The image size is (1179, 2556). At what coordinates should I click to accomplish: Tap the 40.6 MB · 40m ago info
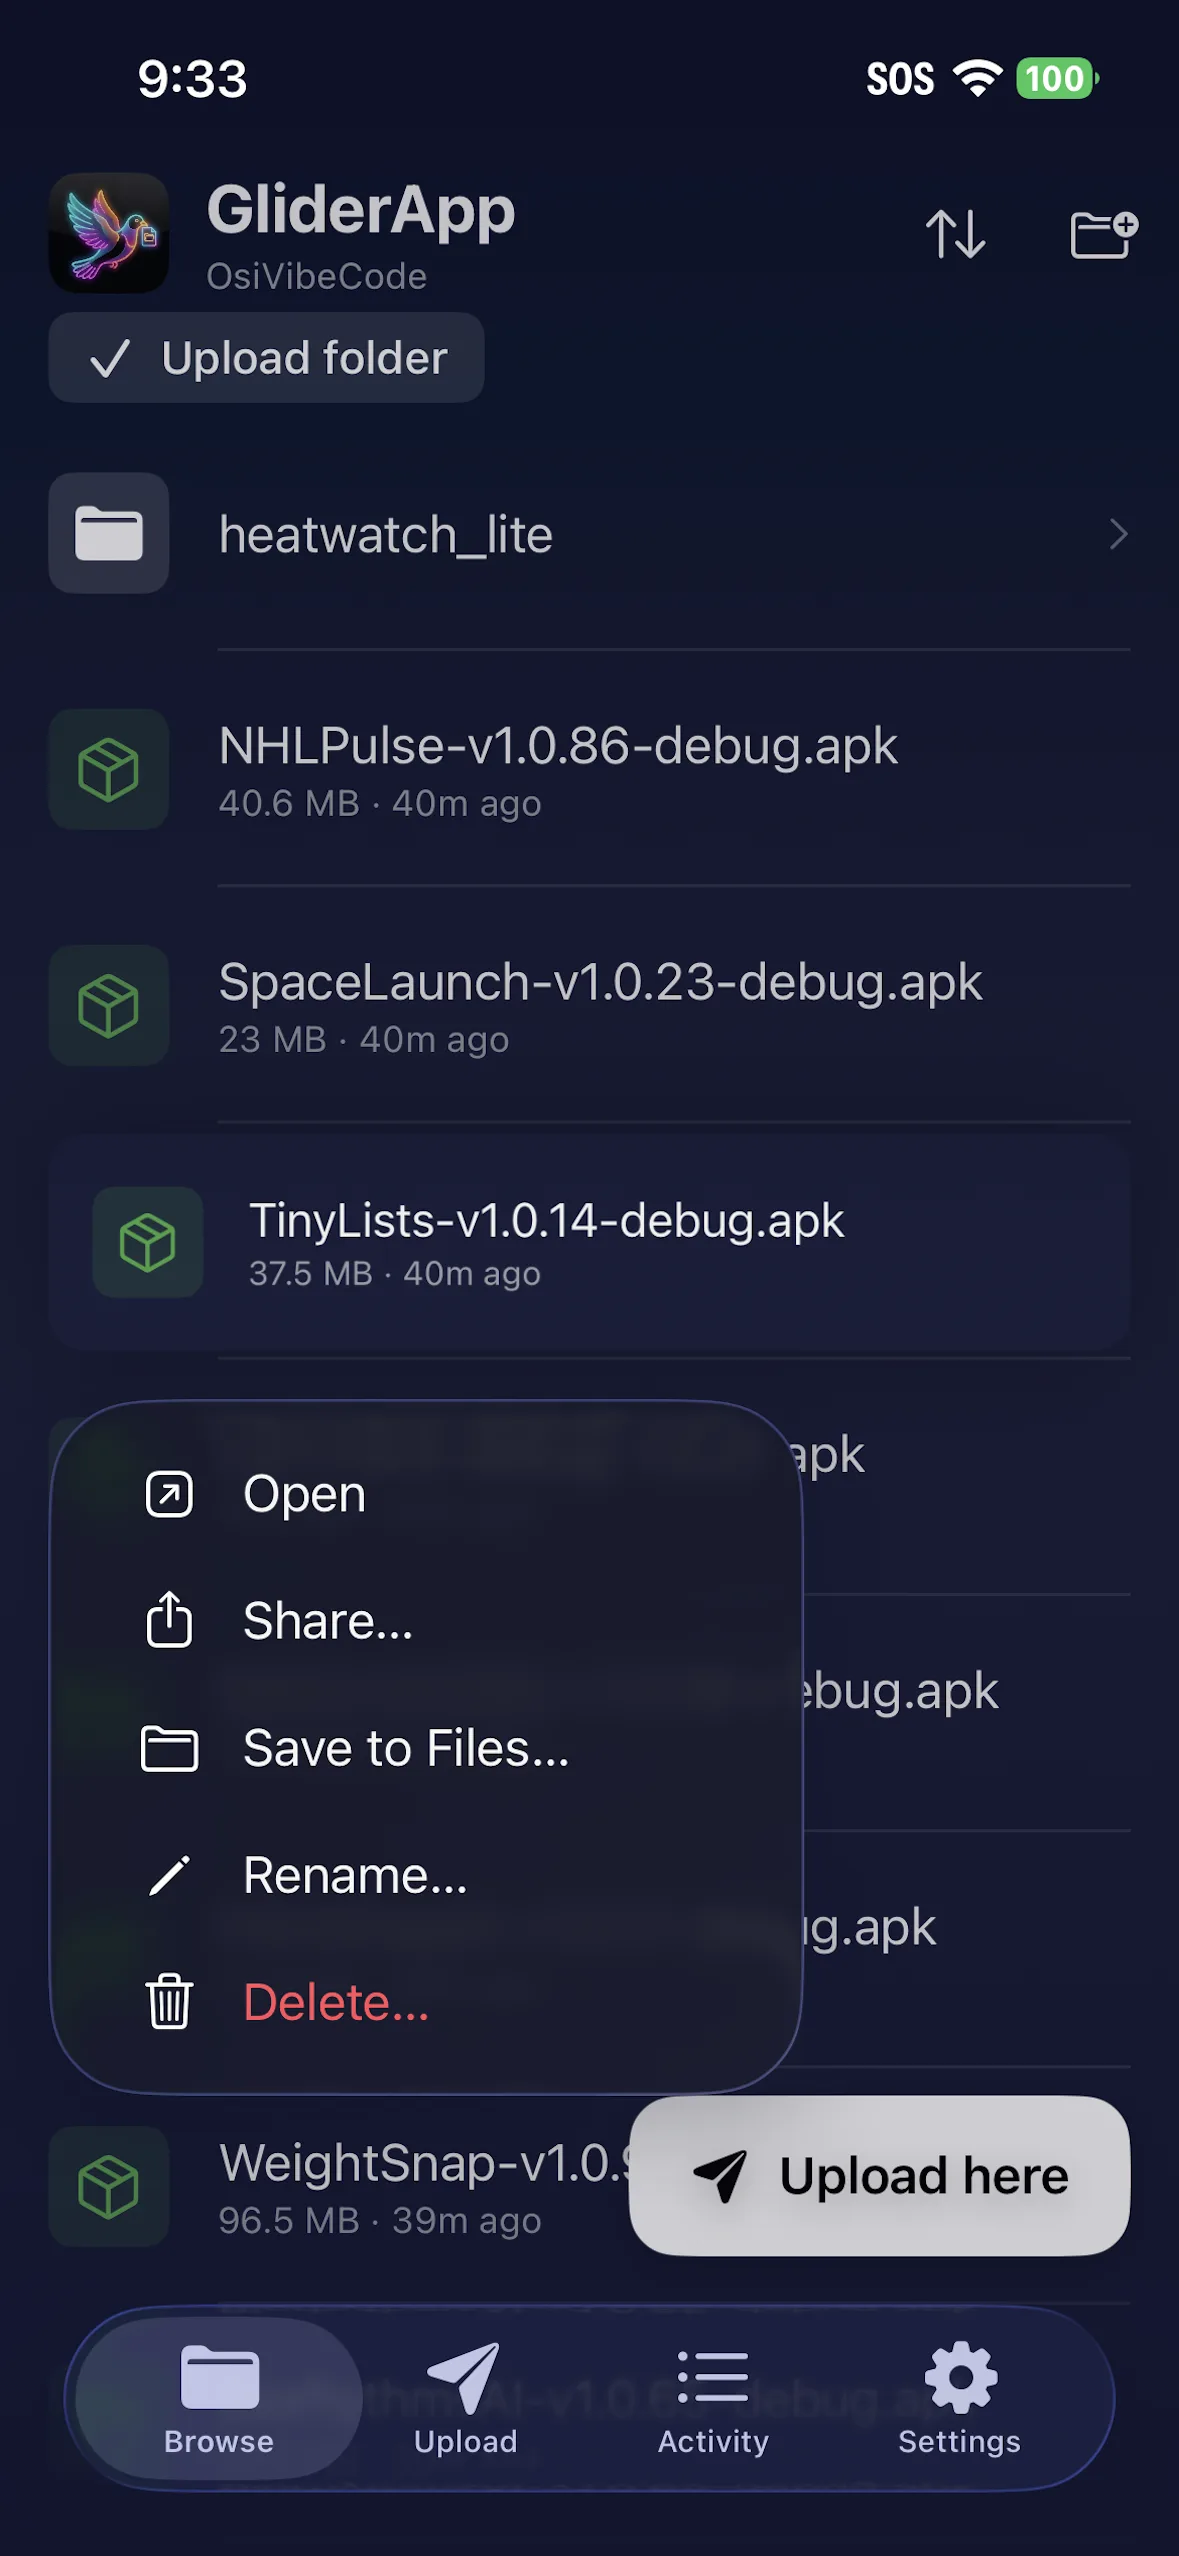click(380, 803)
